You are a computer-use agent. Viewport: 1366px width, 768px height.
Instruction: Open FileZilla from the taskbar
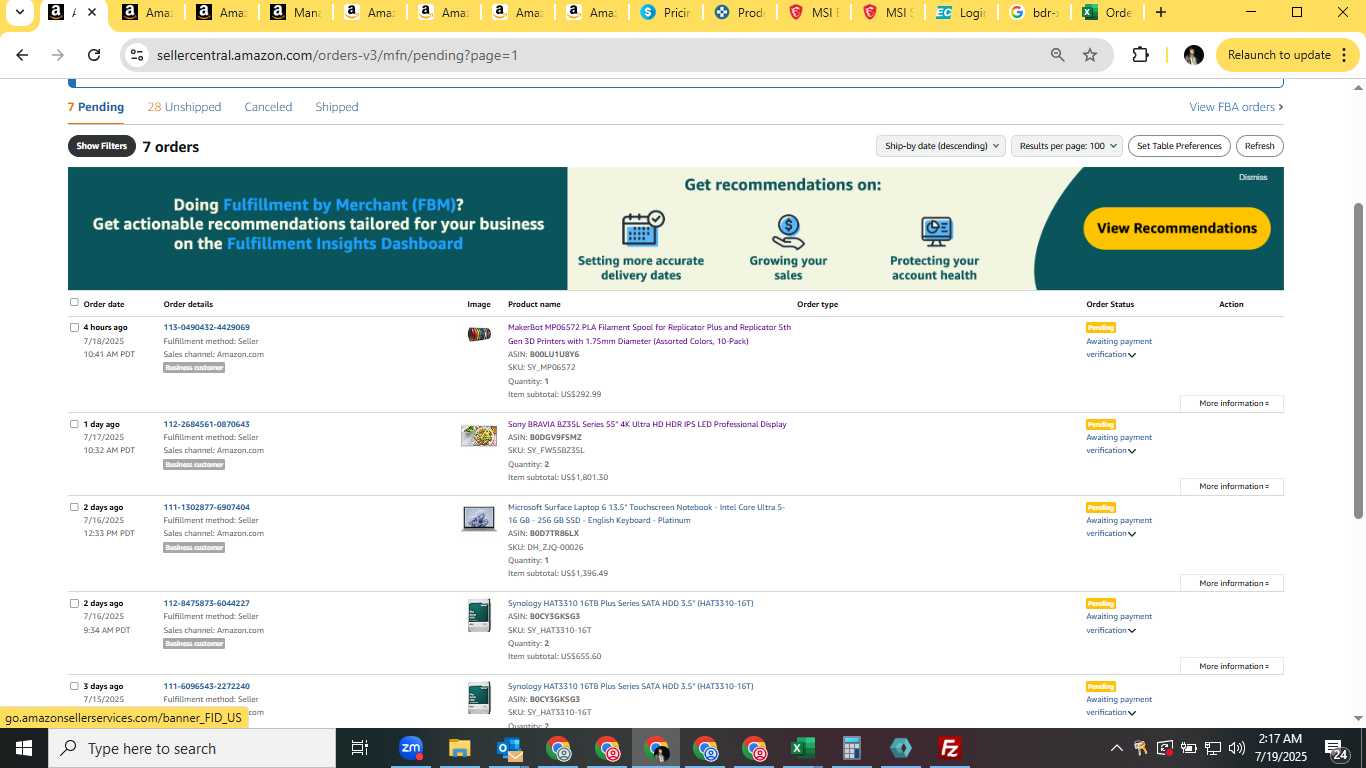pyautogui.click(x=950, y=748)
